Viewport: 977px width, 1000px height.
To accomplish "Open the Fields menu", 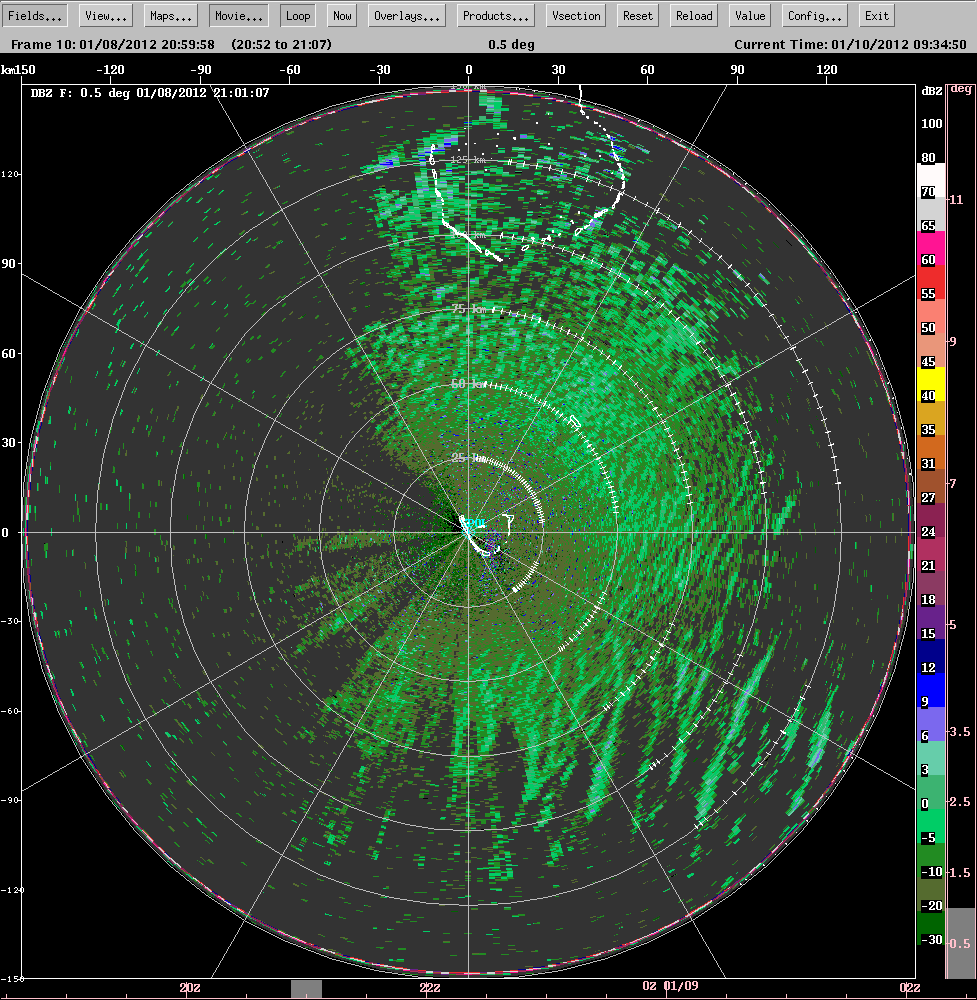I will 34,15.
